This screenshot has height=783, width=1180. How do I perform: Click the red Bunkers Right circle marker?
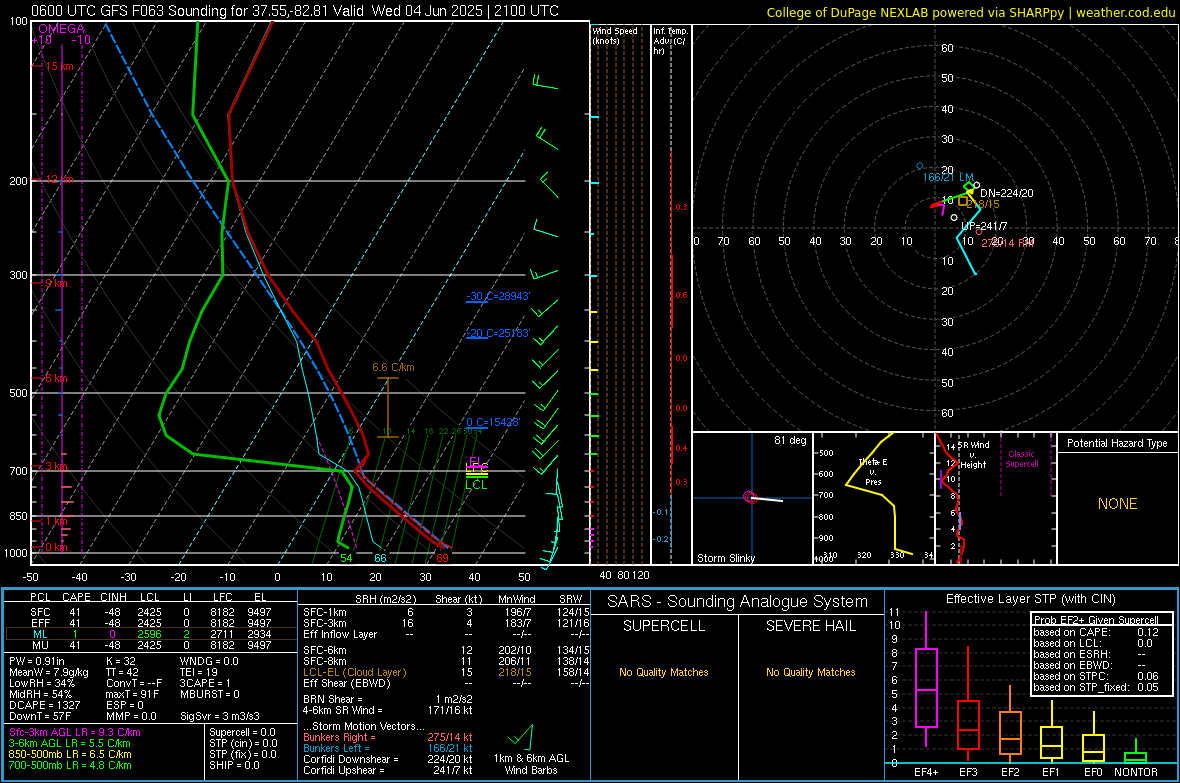[x=979, y=232]
